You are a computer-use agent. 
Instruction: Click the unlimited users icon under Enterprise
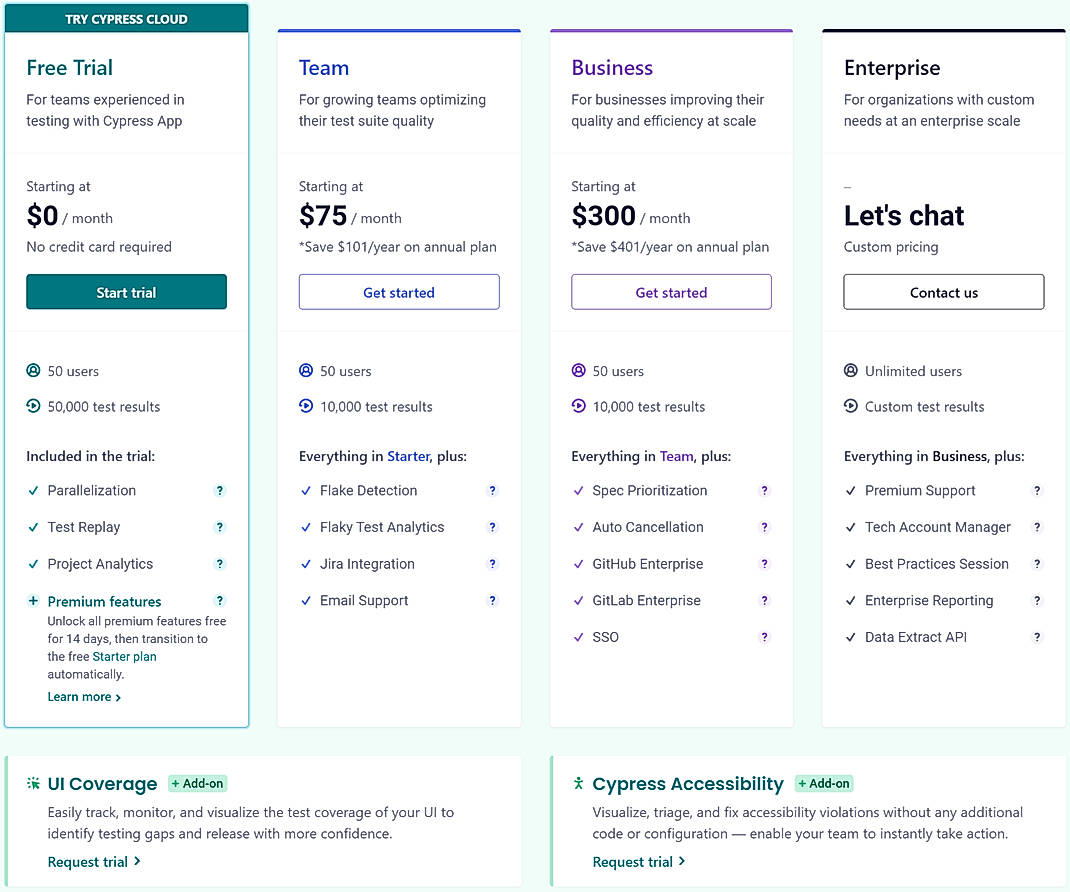[x=850, y=371]
